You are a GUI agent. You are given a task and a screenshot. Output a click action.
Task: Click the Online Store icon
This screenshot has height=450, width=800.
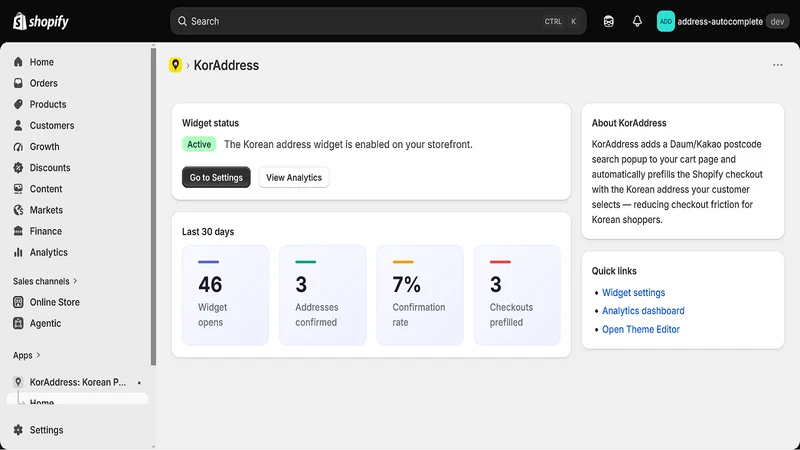18,302
